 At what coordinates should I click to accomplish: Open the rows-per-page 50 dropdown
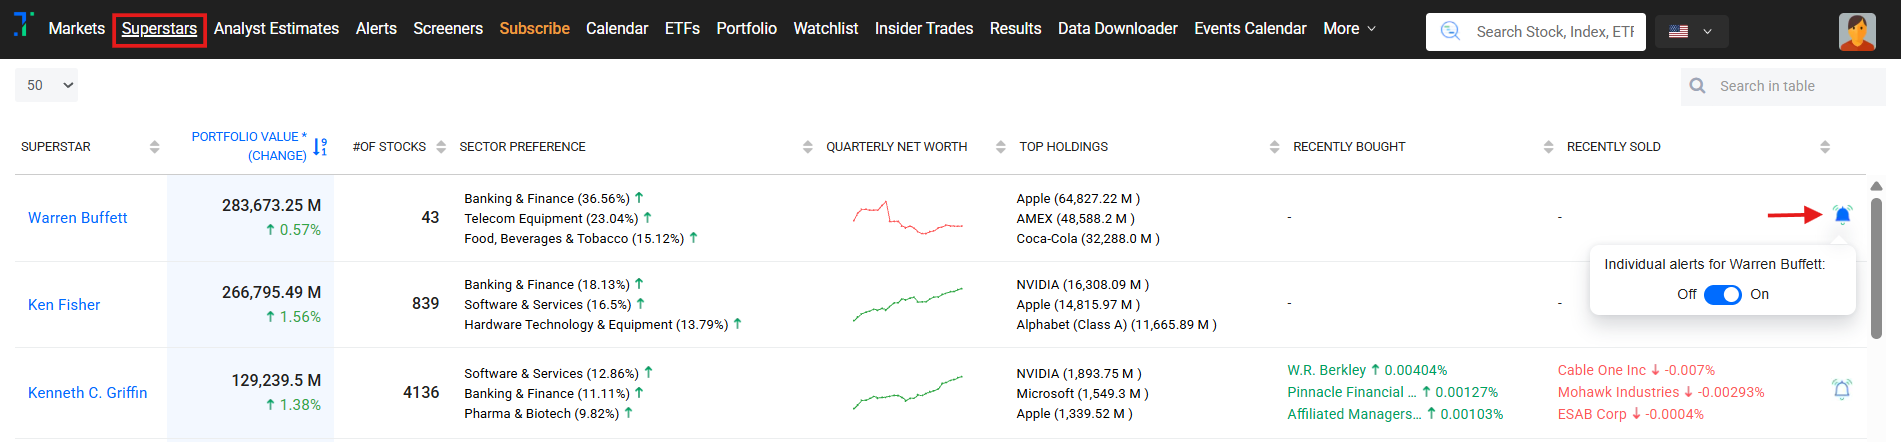click(47, 85)
